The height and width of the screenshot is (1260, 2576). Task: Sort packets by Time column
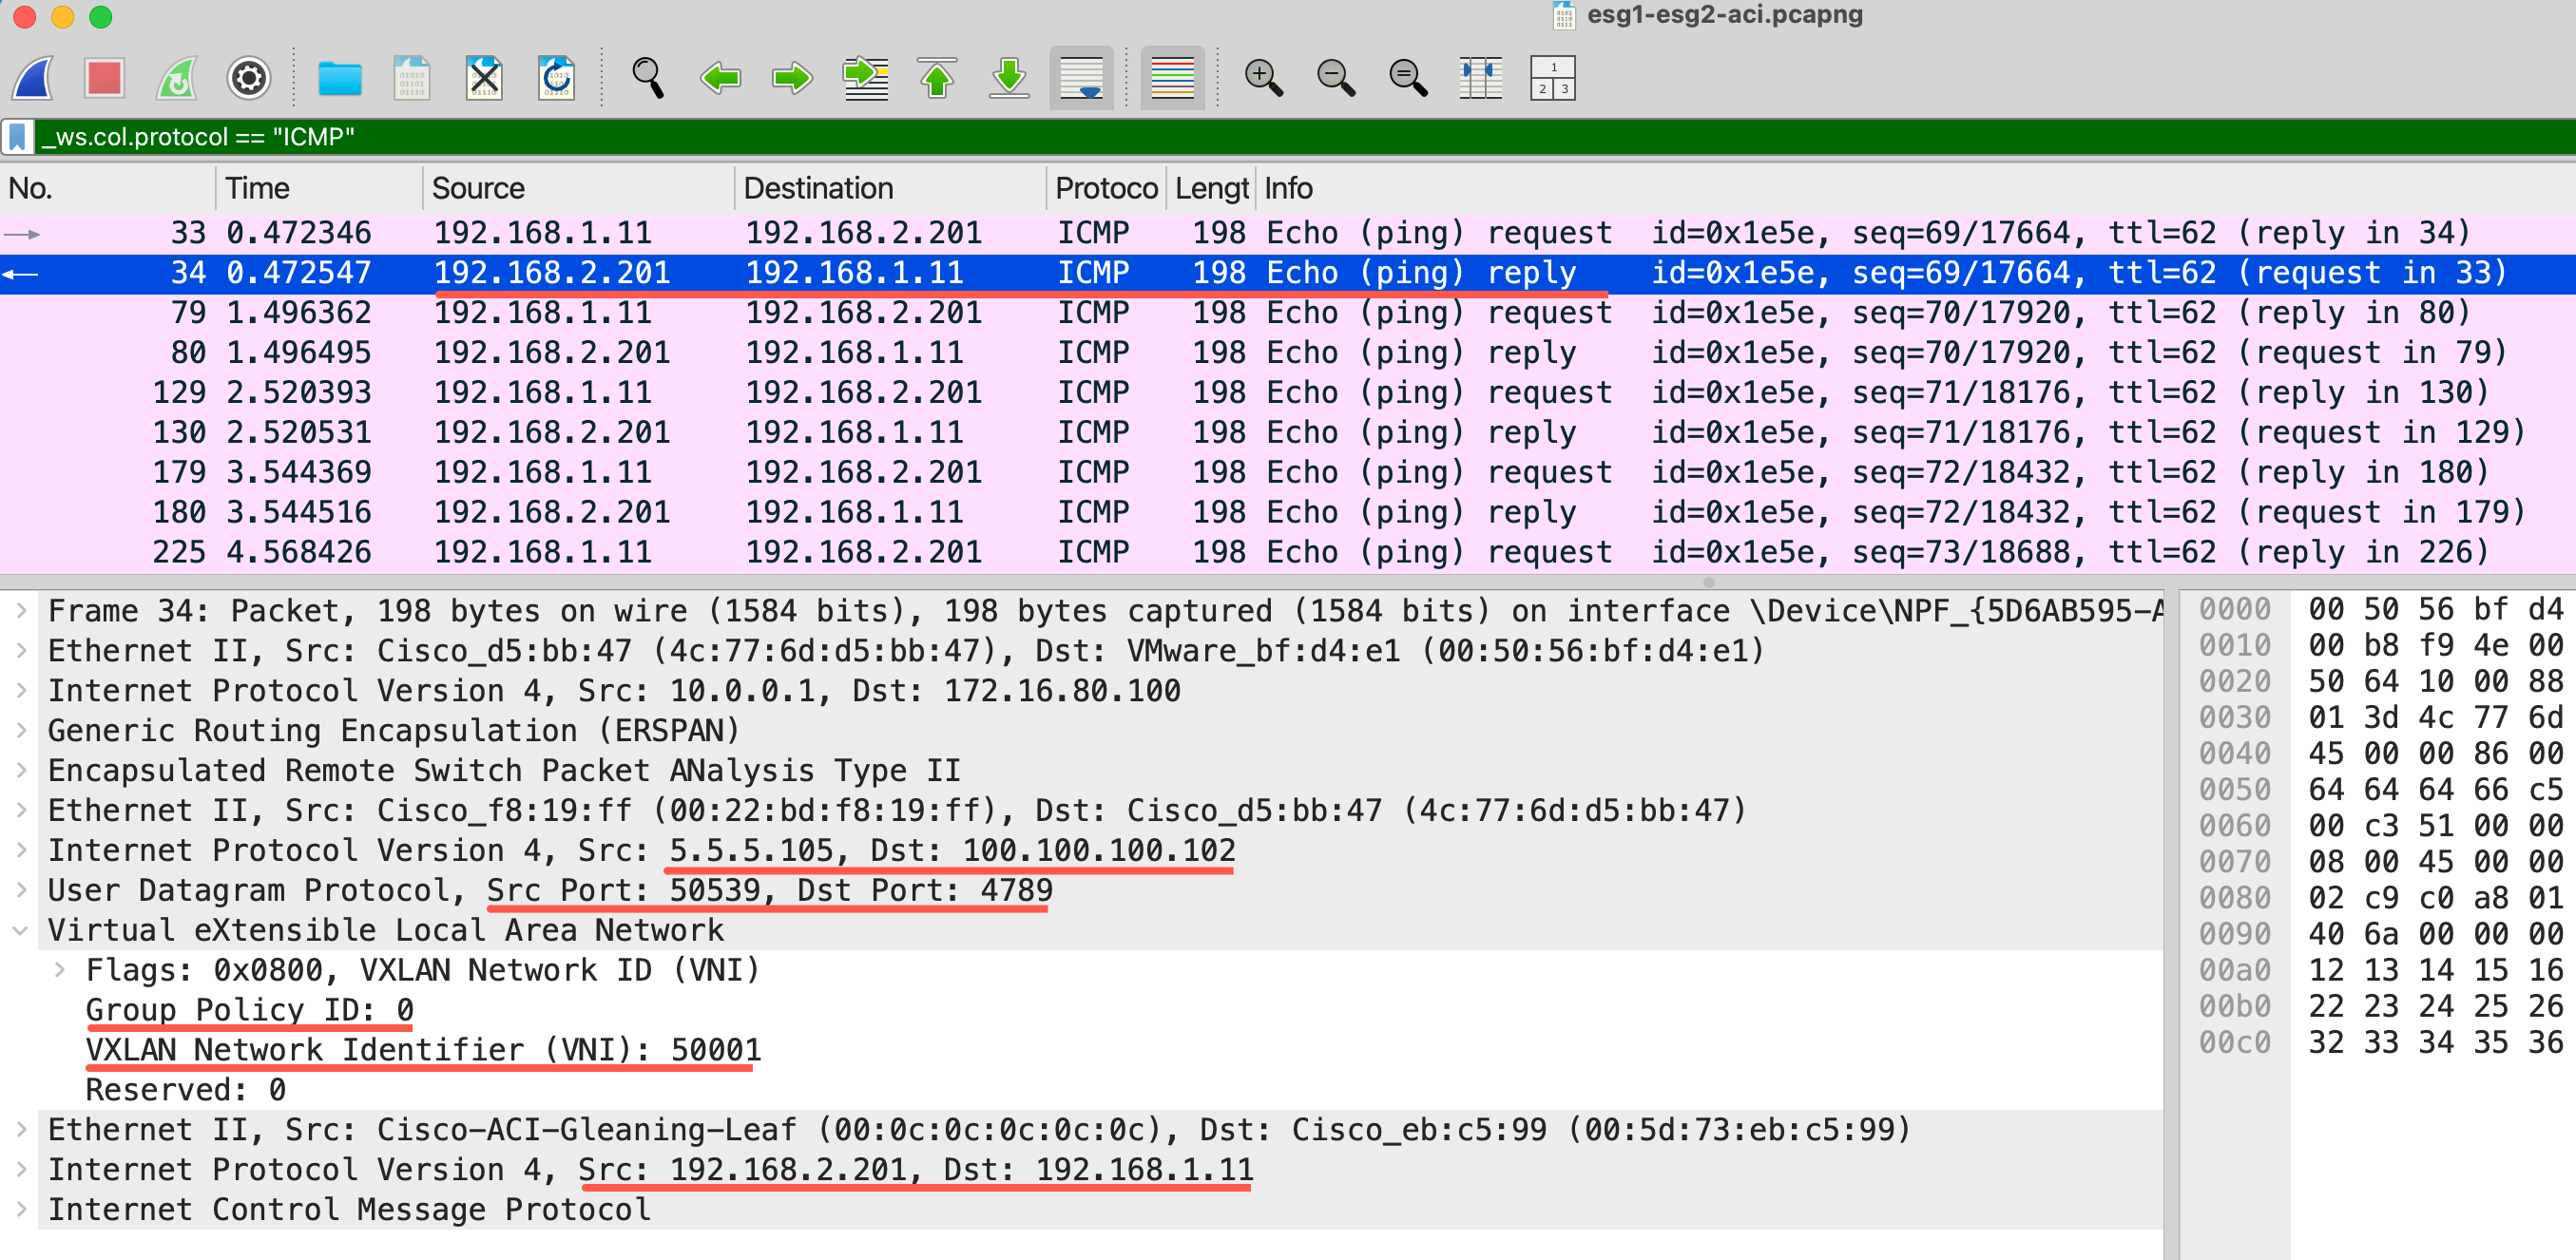319,188
